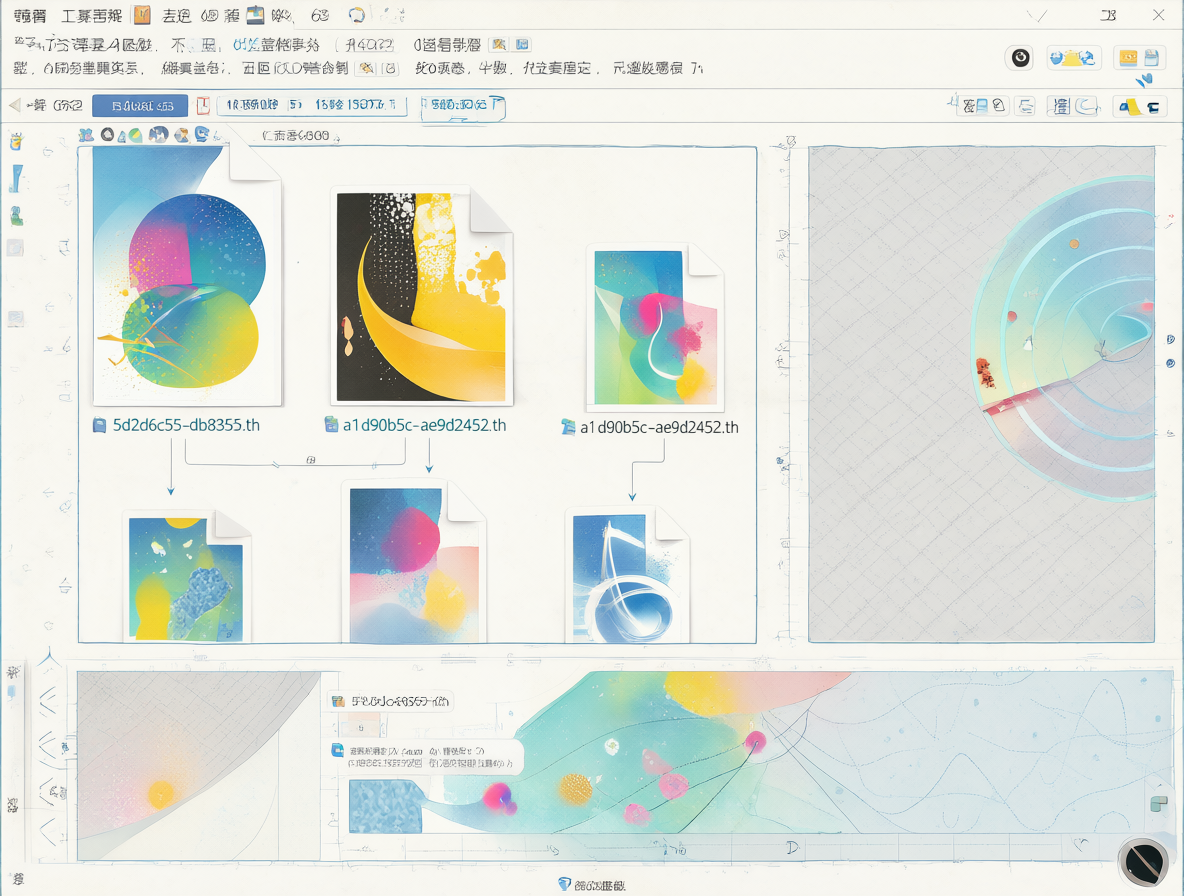This screenshot has height=896, width=1184.
Task: Click the yellow dot in the bottom-left gradient panel
Action: [x=161, y=794]
